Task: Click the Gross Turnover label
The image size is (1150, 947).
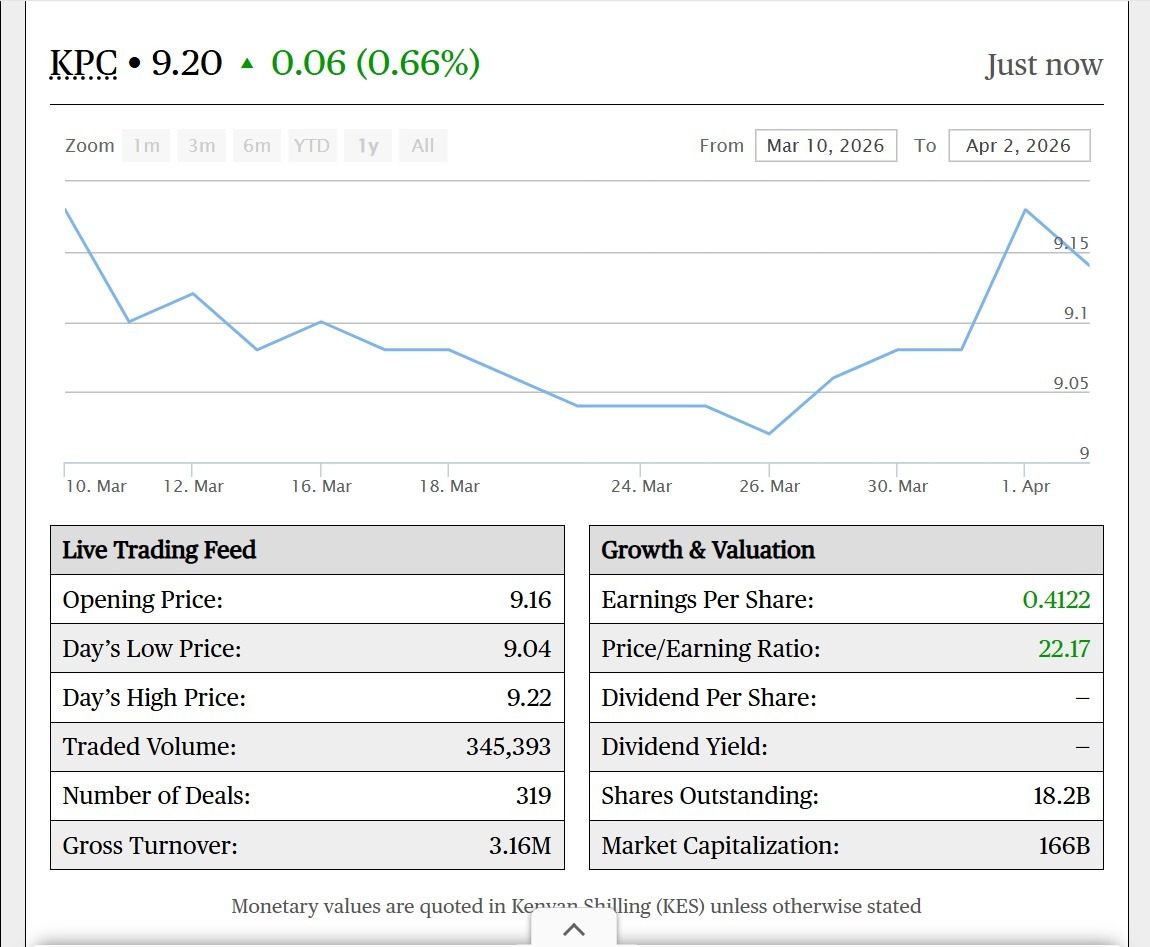Action: click(x=150, y=845)
